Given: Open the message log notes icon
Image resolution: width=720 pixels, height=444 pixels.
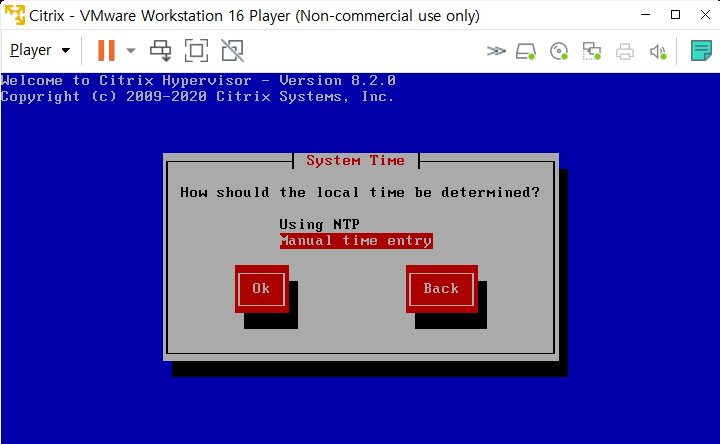Looking at the screenshot, I should click(x=701, y=51).
